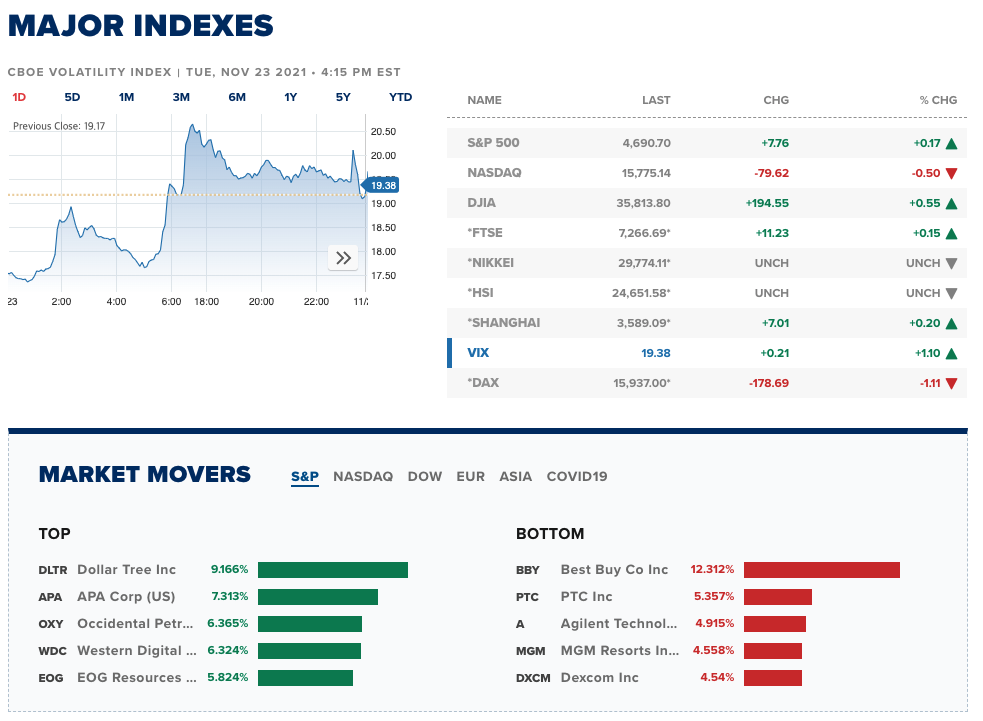Click green up arrow in FTSE row
The width and height of the screenshot is (983, 721).
tap(951, 234)
